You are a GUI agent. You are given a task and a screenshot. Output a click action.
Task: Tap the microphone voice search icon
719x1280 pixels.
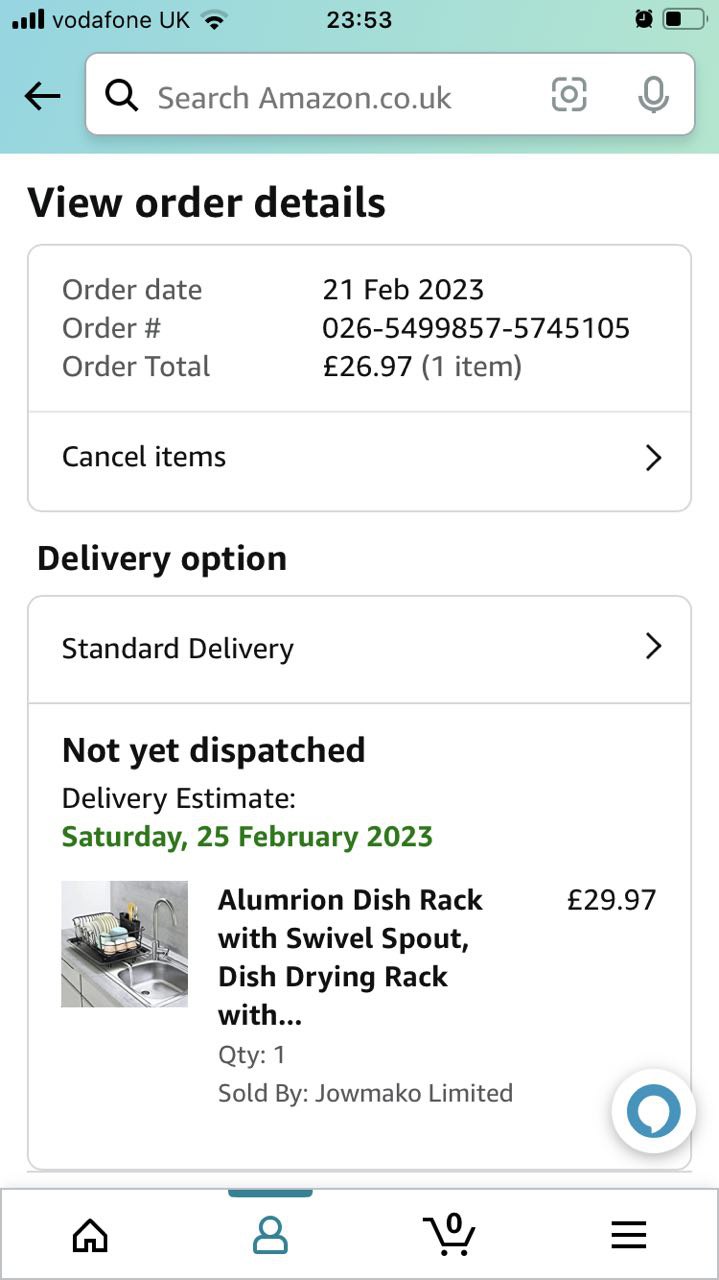pyautogui.click(x=653, y=95)
